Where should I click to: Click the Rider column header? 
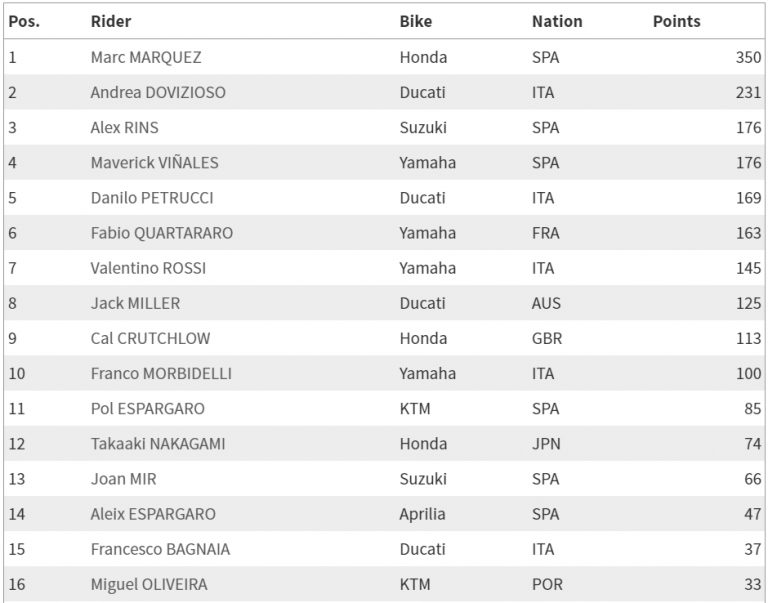point(111,21)
